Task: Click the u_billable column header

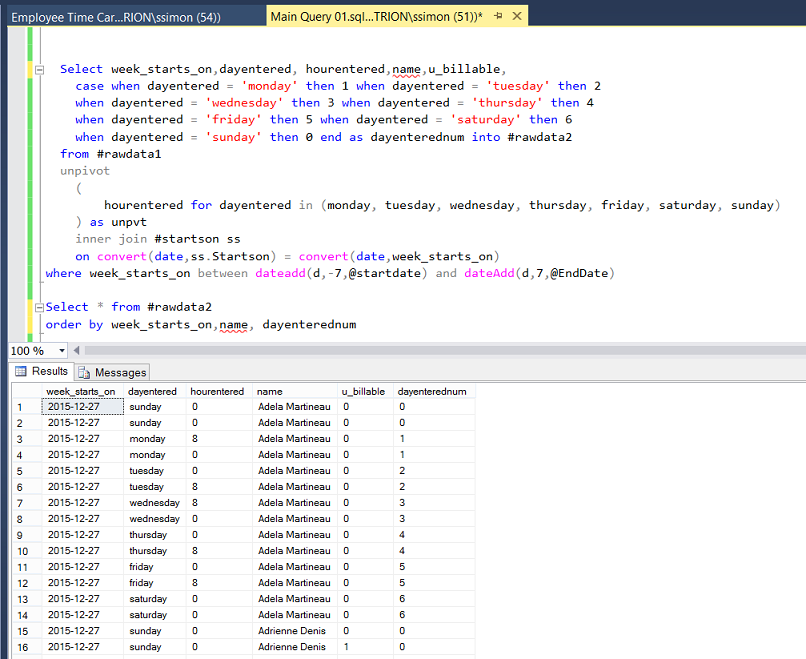Action: [363, 391]
